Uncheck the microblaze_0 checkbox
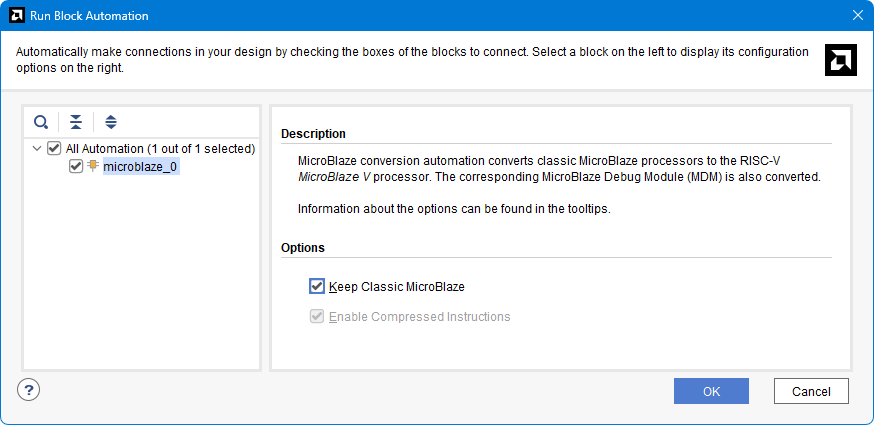This screenshot has height=425, width=874. point(76,166)
